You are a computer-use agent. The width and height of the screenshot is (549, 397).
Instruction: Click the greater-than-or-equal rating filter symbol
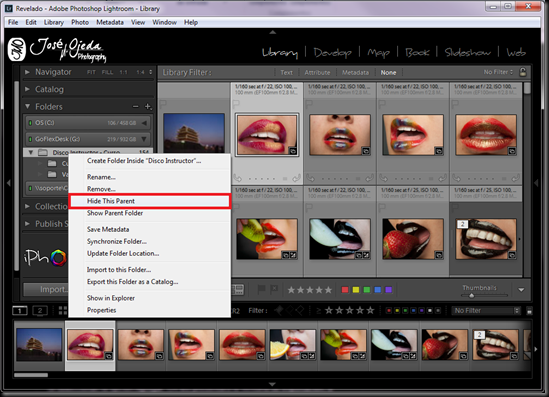pyautogui.click(x=319, y=311)
